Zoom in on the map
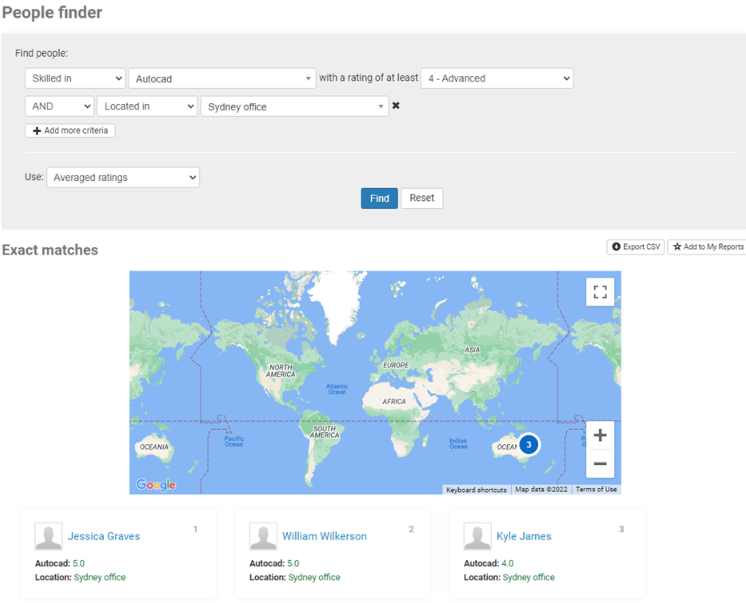 tap(600, 435)
